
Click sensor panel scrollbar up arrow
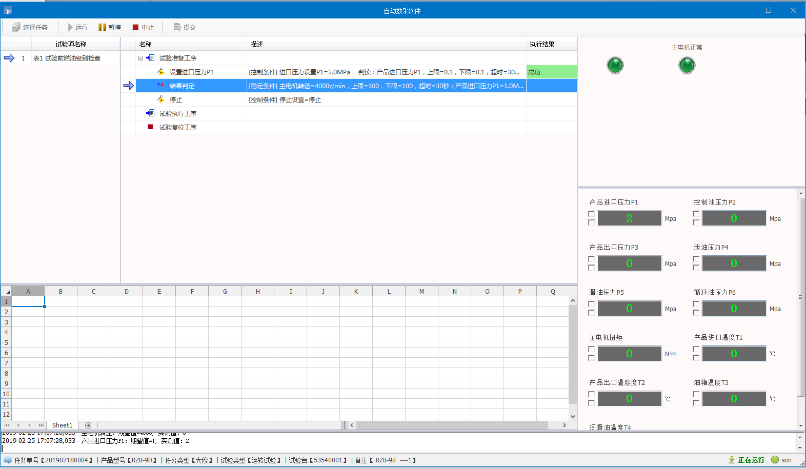(x=800, y=193)
